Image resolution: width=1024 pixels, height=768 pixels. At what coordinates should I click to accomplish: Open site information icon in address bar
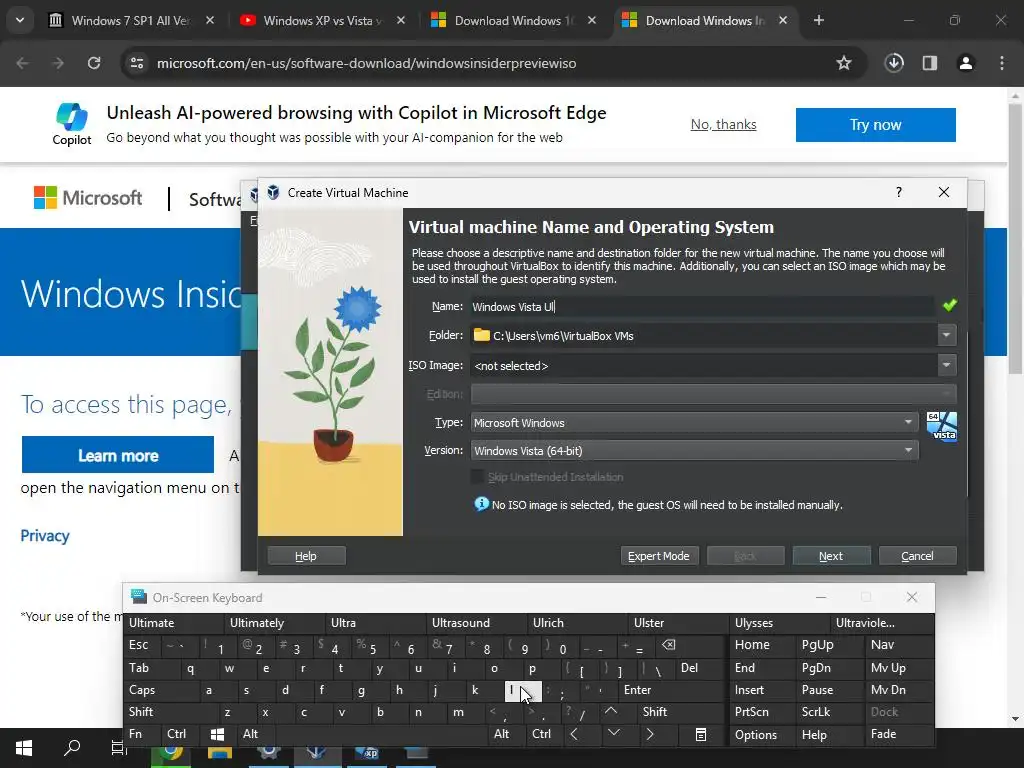pyautogui.click(x=137, y=63)
